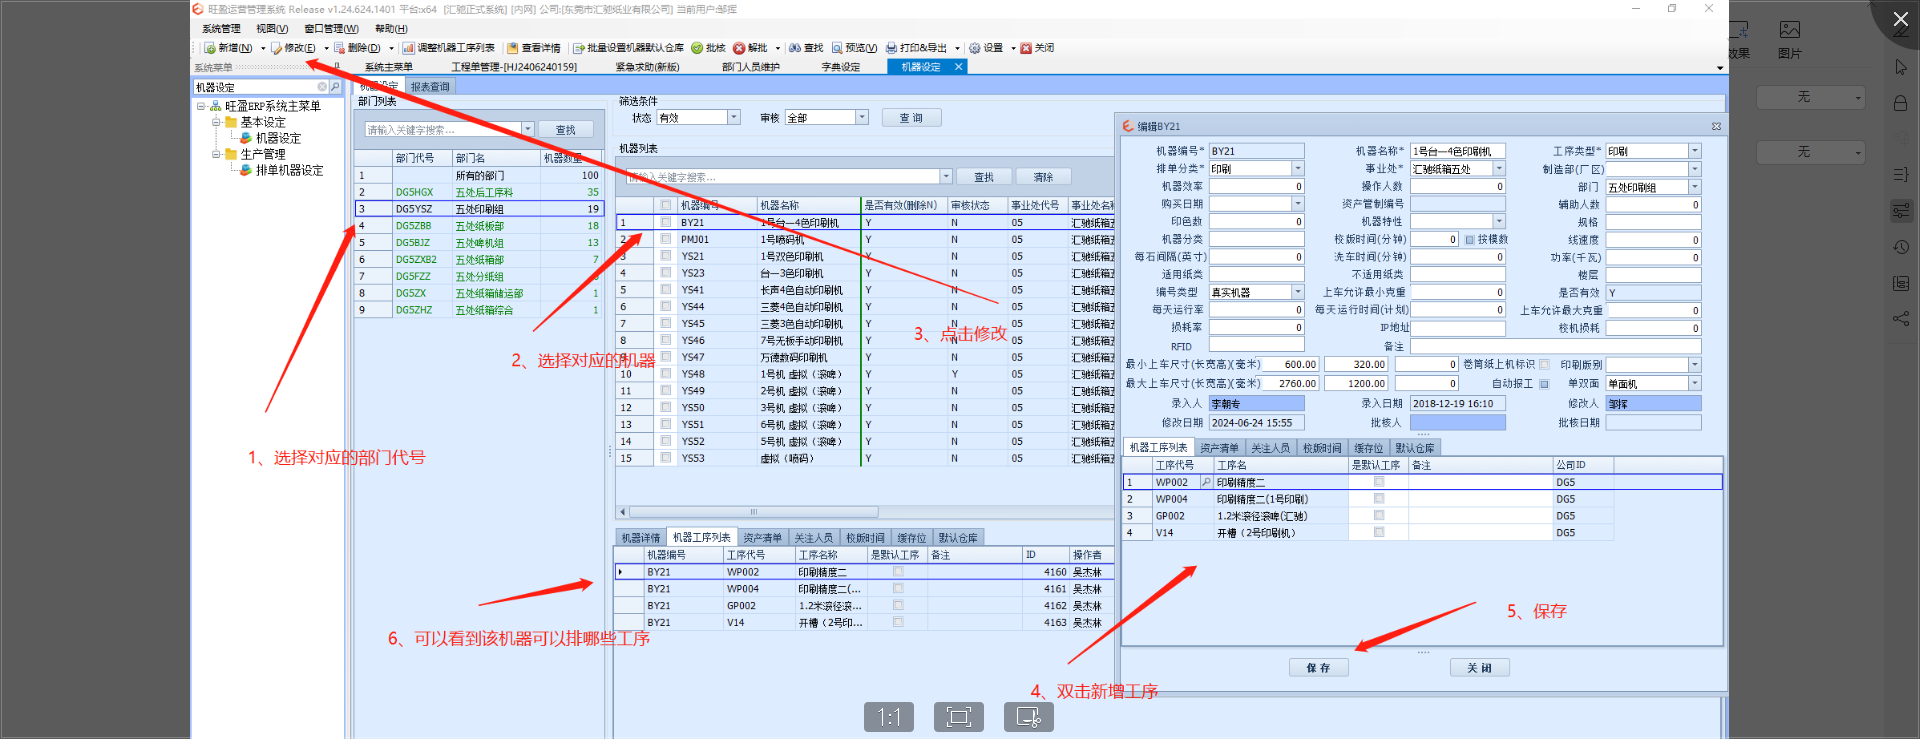Image resolution: width=1920 pixels, height=739 pixels.
Task: Check the row checkbox for machine BY21
Action: (x=666, y=223)
